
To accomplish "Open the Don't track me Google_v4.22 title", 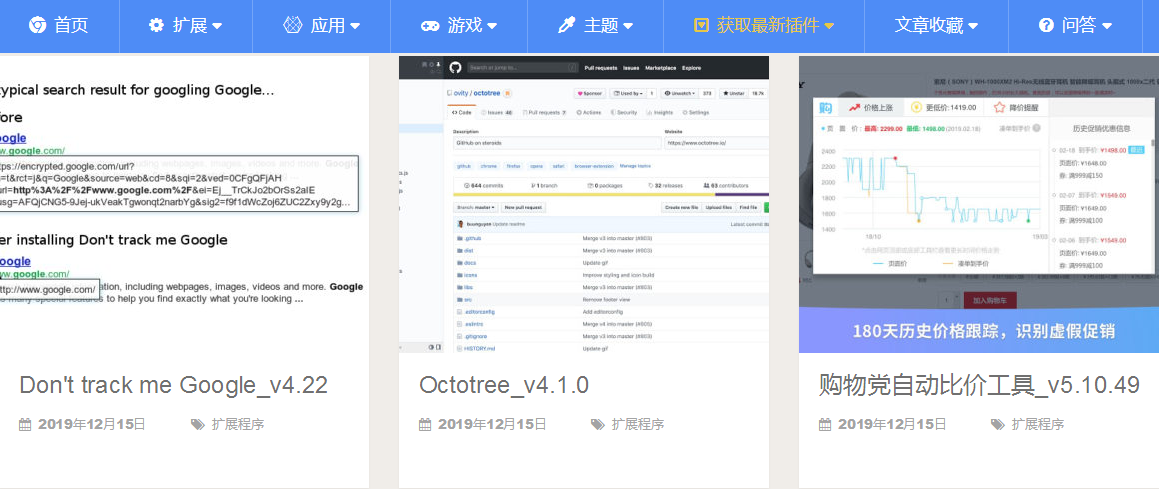I will [174, 385].
